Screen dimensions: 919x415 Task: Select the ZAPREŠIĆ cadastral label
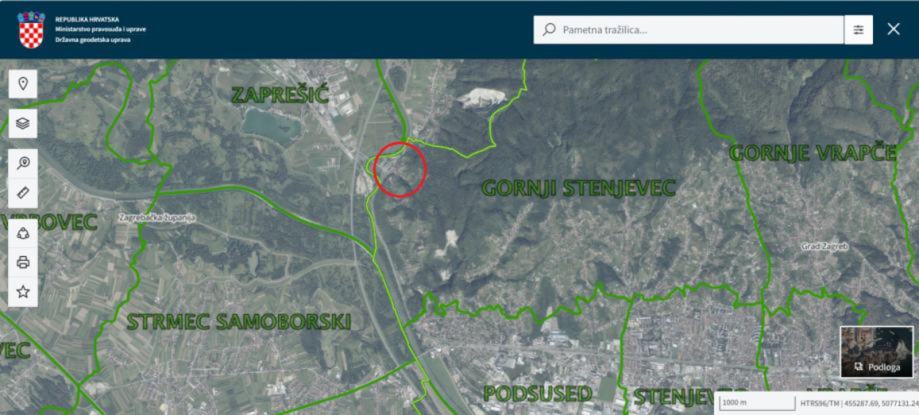tap(280, 95)
